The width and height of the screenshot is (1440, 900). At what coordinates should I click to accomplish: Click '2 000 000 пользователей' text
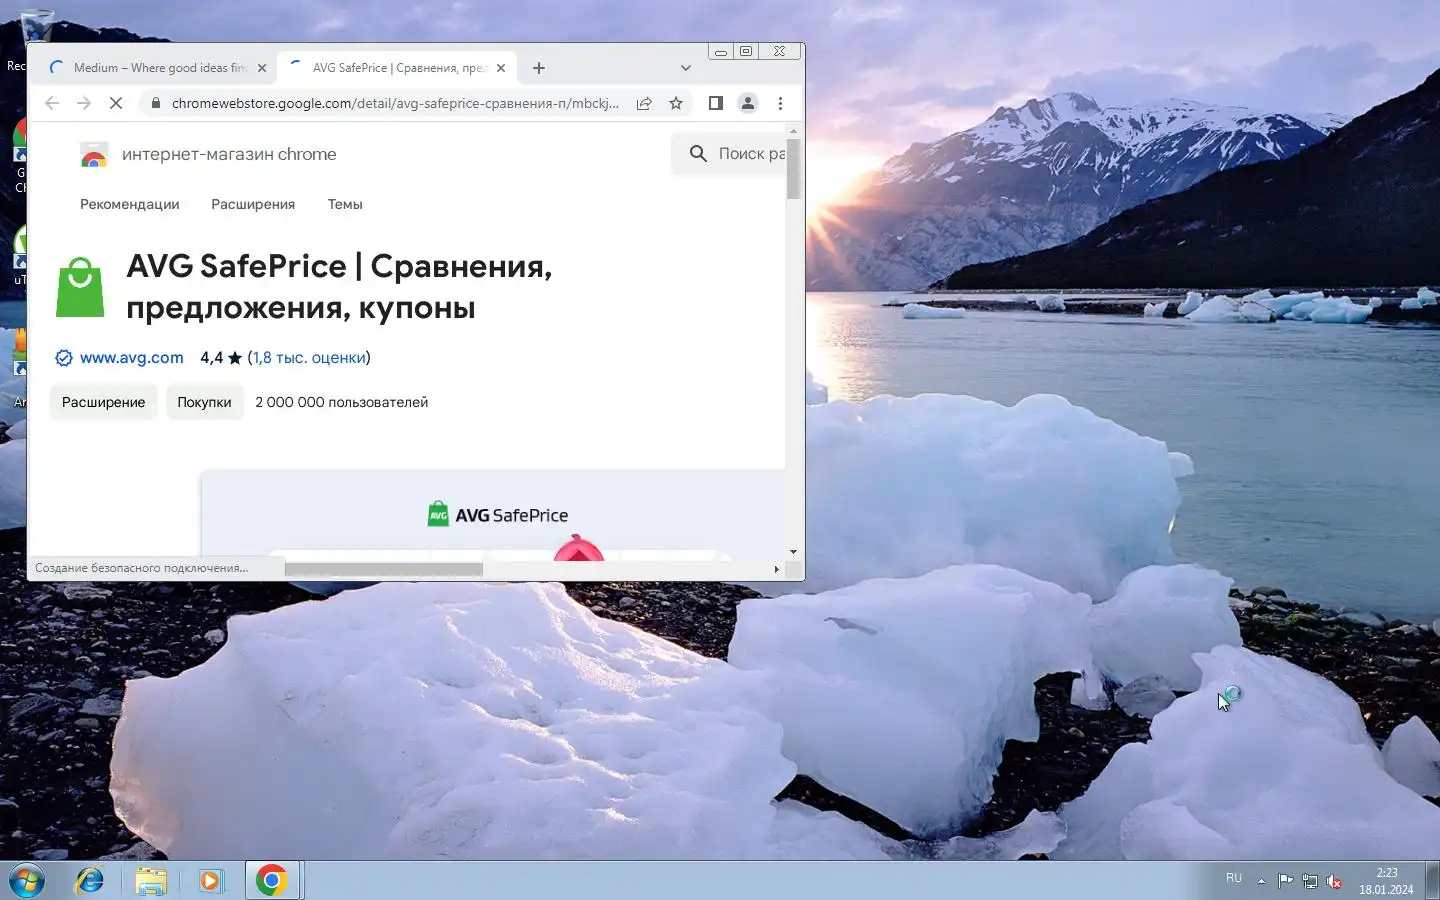click(x=341, y=402)
